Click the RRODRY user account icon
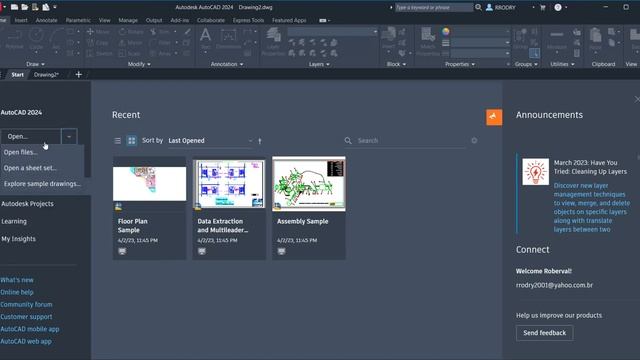640x360 pixels. click(x=489, y=7)
